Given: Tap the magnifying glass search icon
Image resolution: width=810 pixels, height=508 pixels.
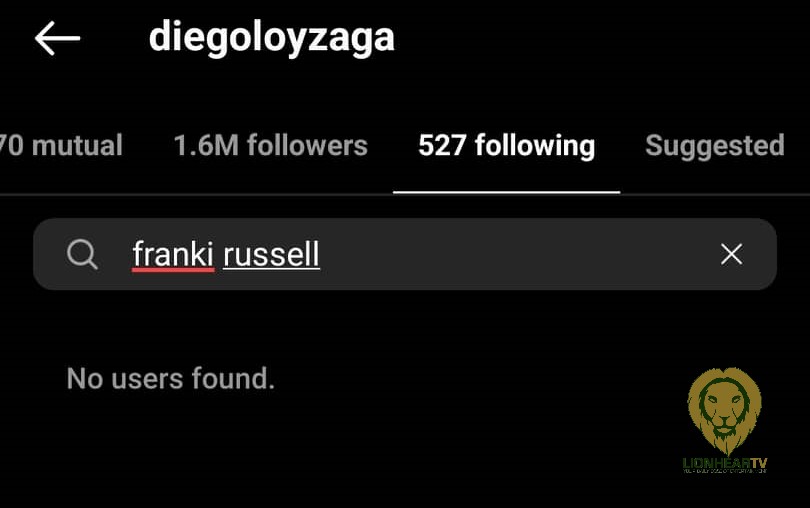Looking at the screenshot, I should (82, 254).
